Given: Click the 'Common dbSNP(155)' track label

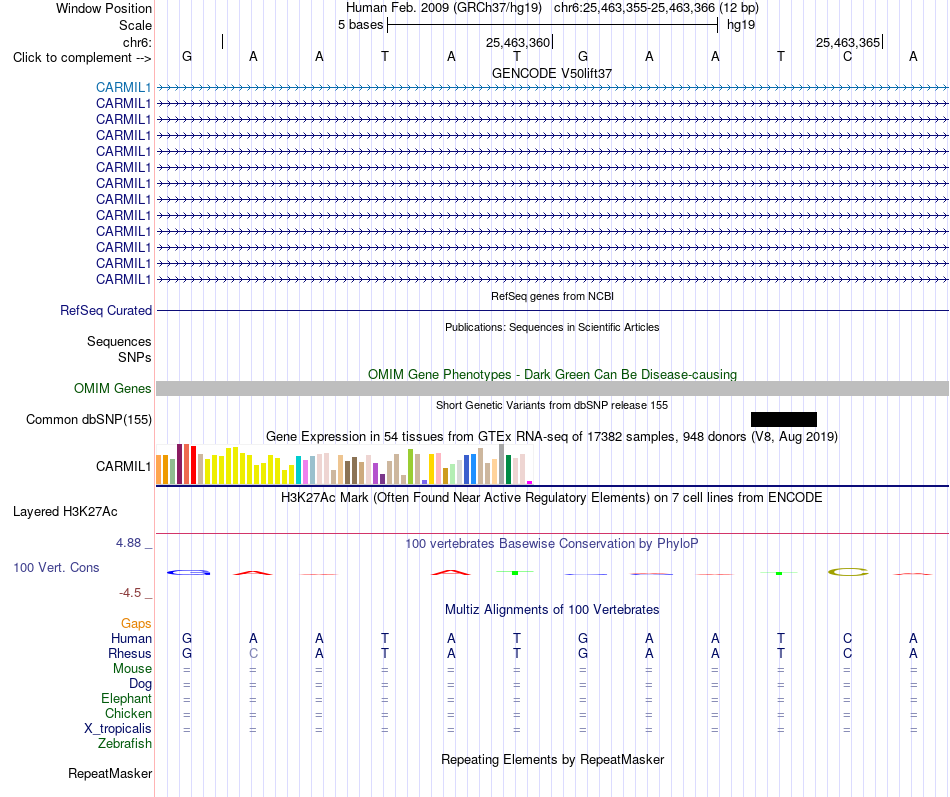Looking at the screenshot, I should click(89, 419).
